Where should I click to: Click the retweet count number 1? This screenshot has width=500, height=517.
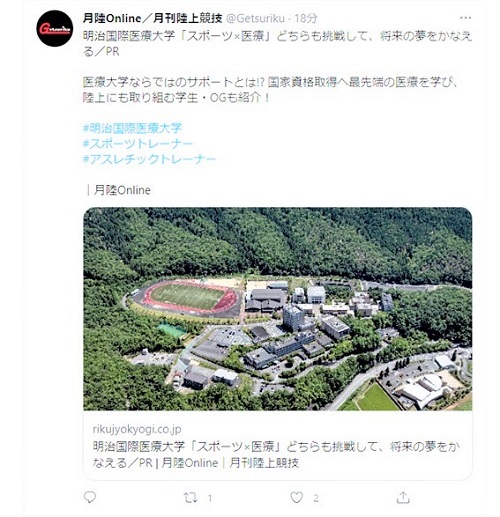tap(210, 498)
